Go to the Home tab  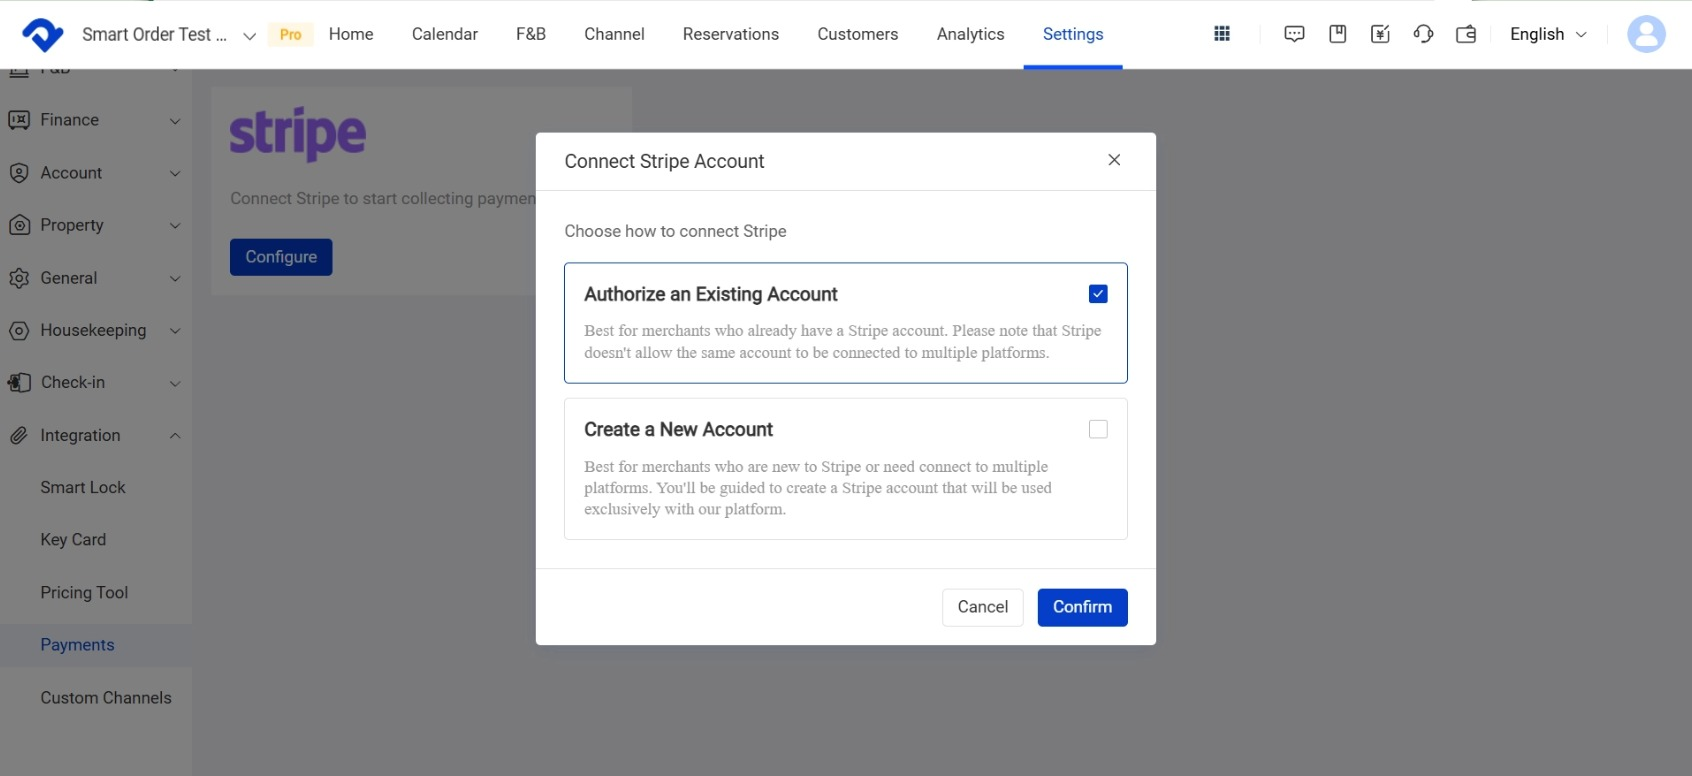point(351,34)
